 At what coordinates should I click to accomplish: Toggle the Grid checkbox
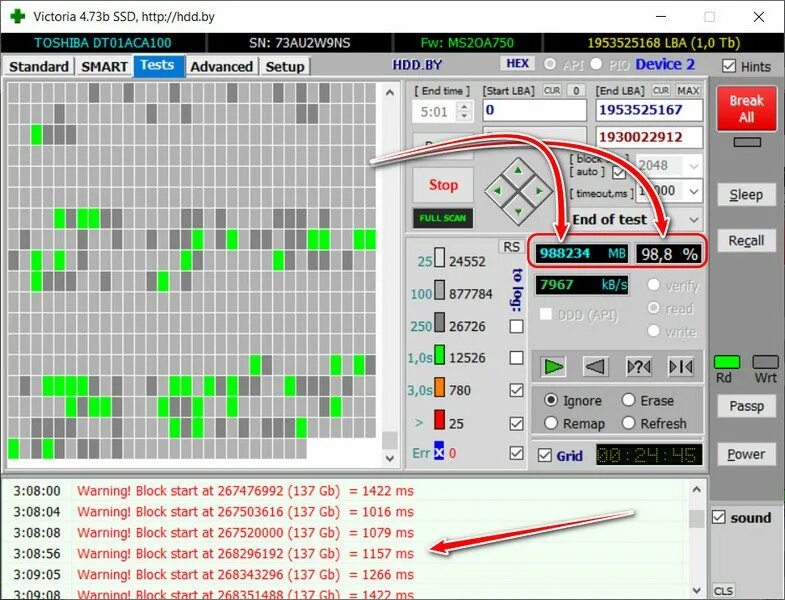(x=545, y=455)
